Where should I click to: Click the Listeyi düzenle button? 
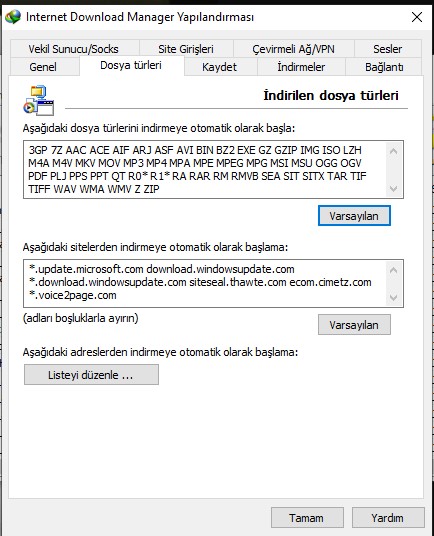click(91, 375)
